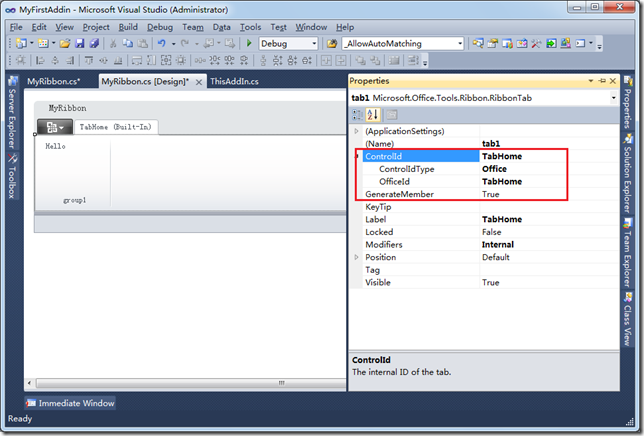Open the Class View side tab
Viewport: 644px width, 436px height.
(x=628, y=319)
